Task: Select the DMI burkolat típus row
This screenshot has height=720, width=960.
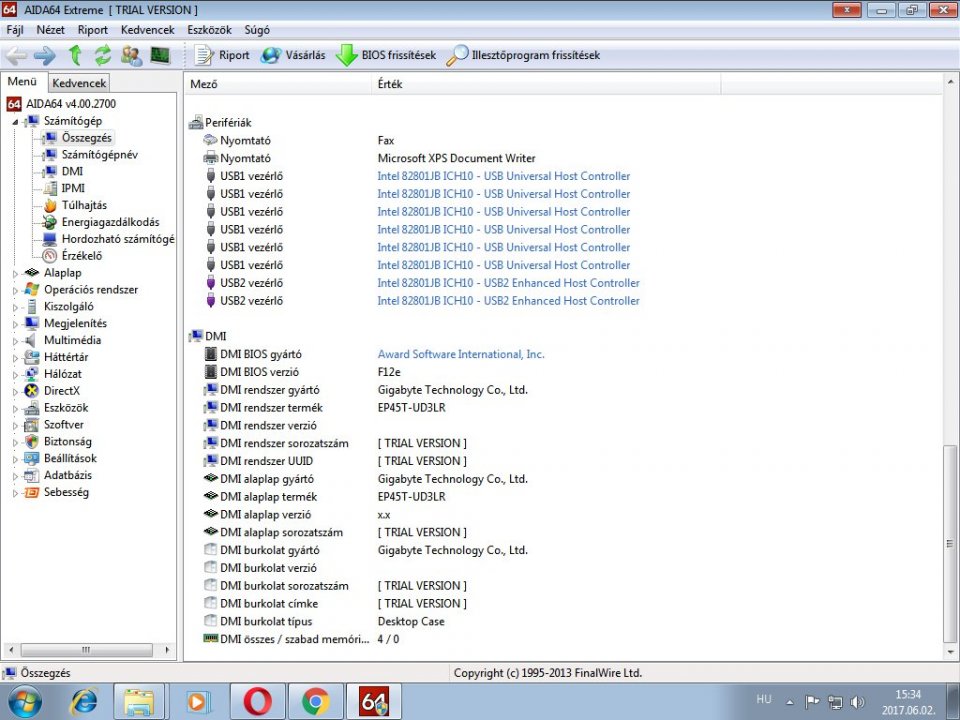Action: [x=324, y=621]
